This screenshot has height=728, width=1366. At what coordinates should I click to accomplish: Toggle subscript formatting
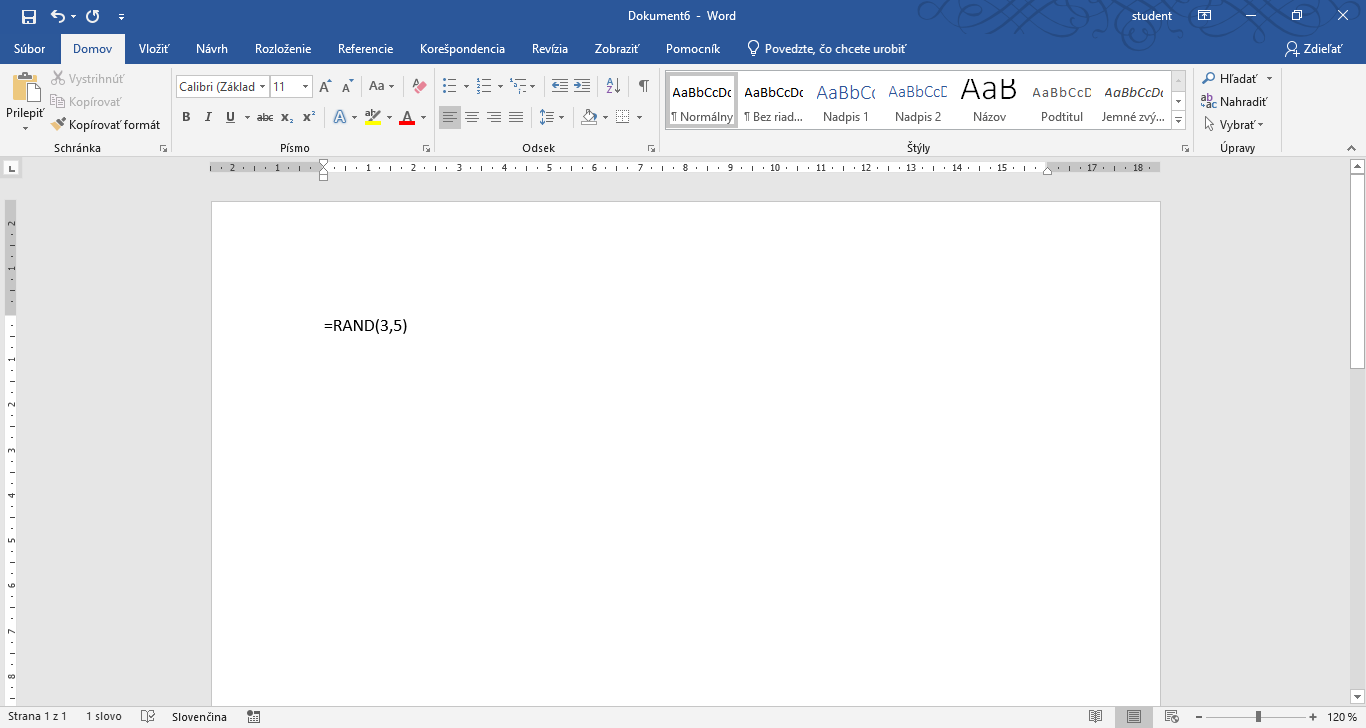[x=287, y=117]
